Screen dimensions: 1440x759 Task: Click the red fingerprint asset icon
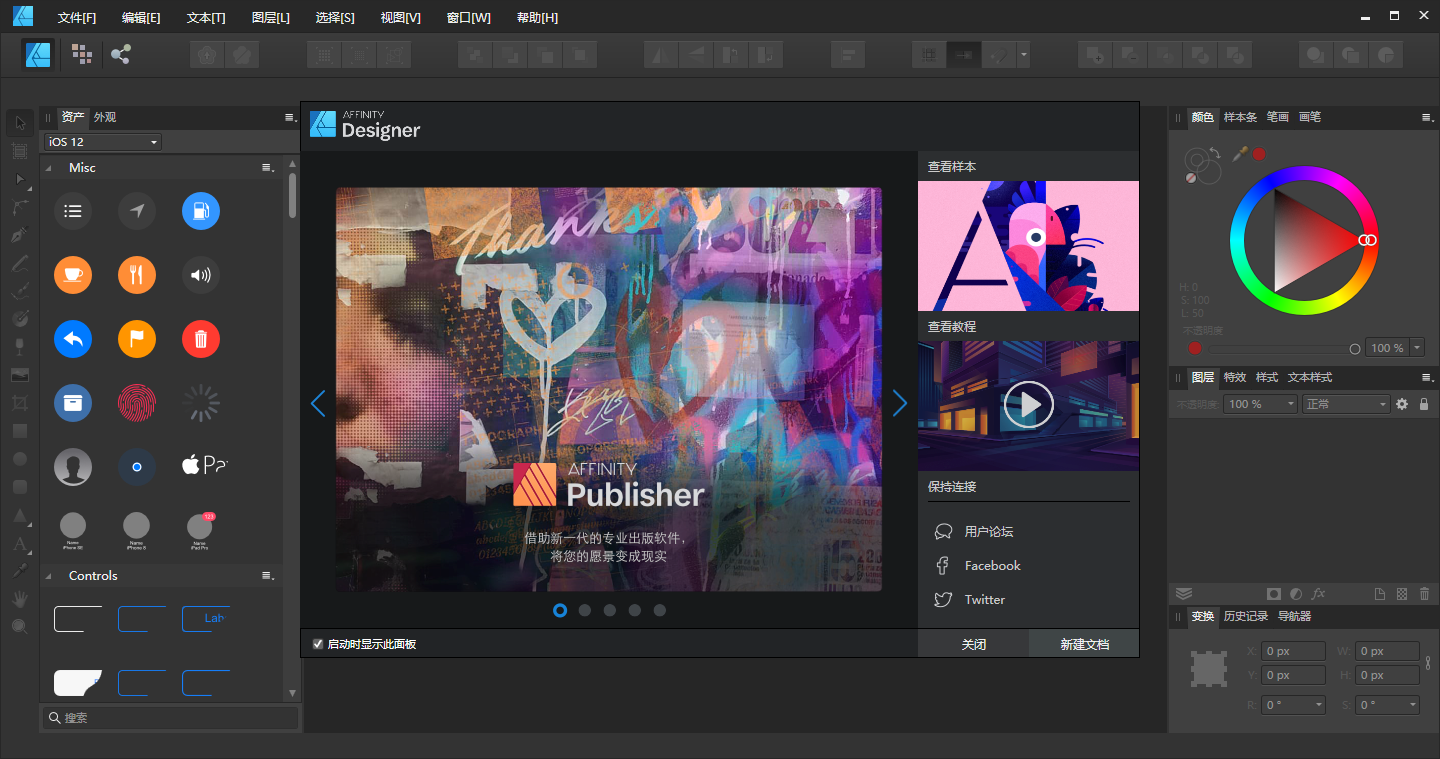(x=137, y=403)
